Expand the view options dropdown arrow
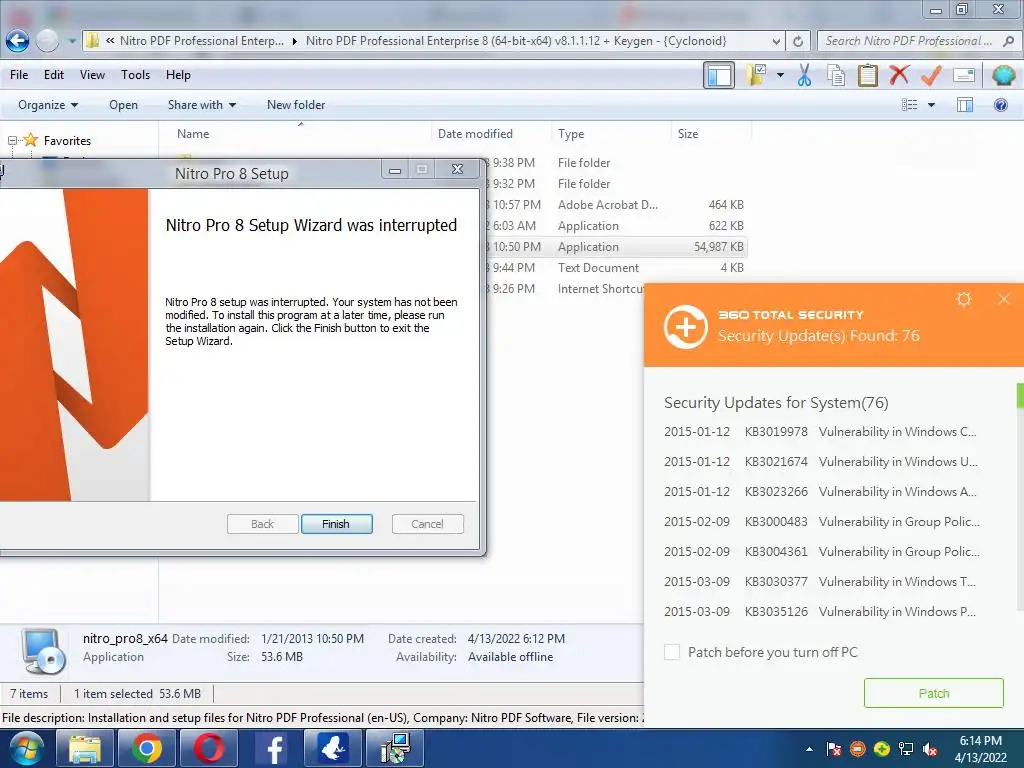The image size is (1024, 768). [931, 104]
